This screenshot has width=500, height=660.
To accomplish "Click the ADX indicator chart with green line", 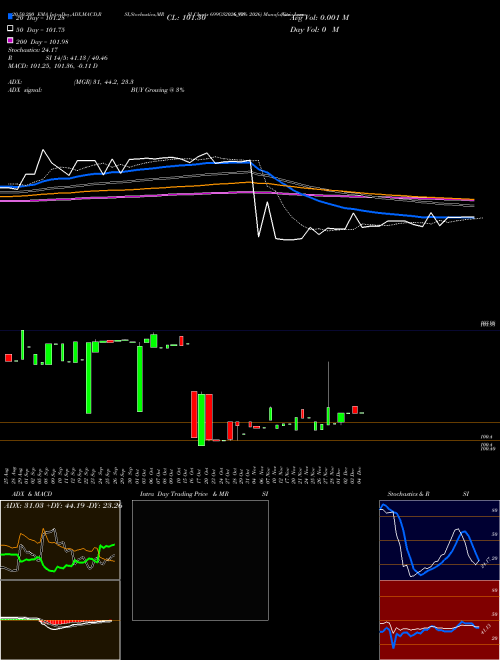I will (x=60, y=540).
